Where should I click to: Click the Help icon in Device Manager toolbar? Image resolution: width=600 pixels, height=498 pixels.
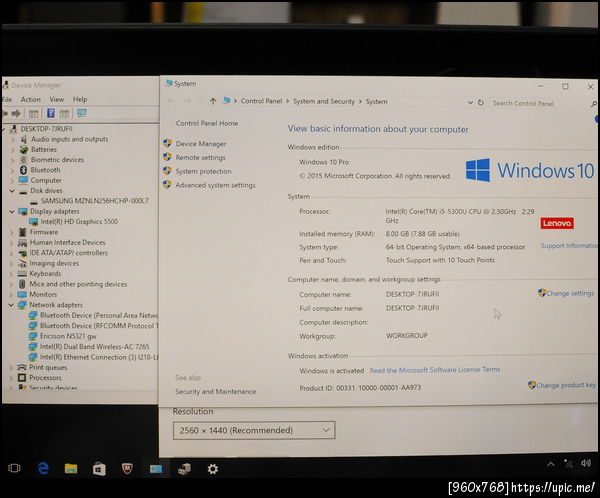point(51,113)
